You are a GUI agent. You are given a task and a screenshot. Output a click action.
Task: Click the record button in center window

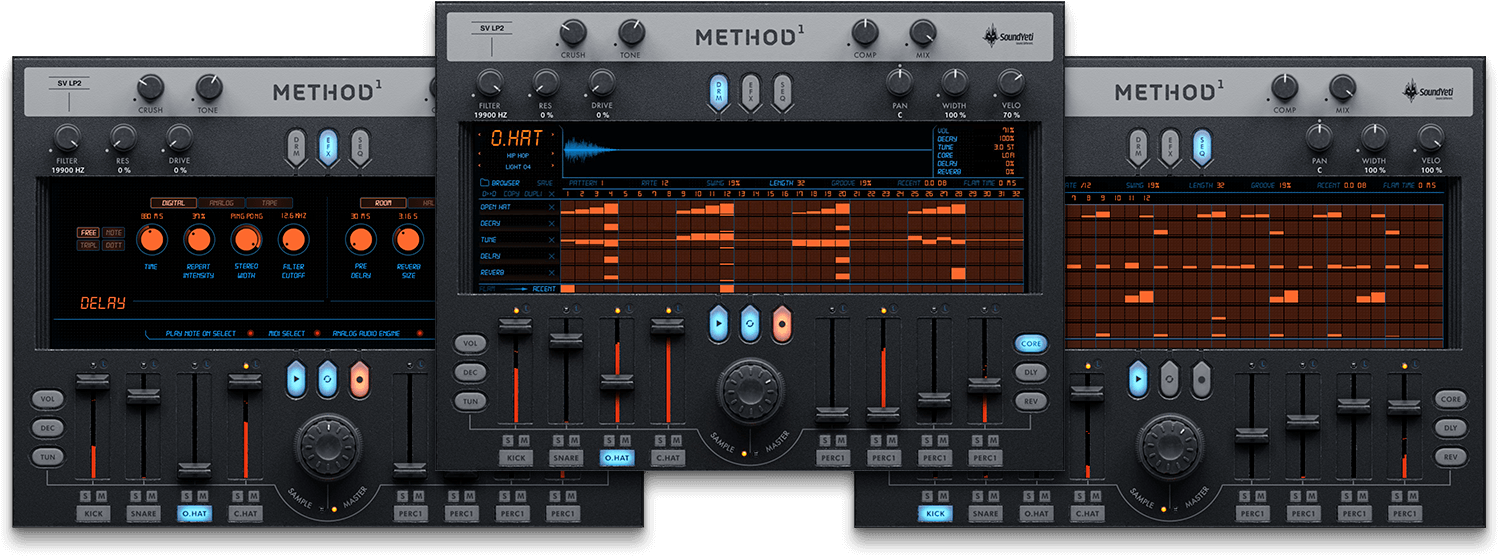point(783,325)
